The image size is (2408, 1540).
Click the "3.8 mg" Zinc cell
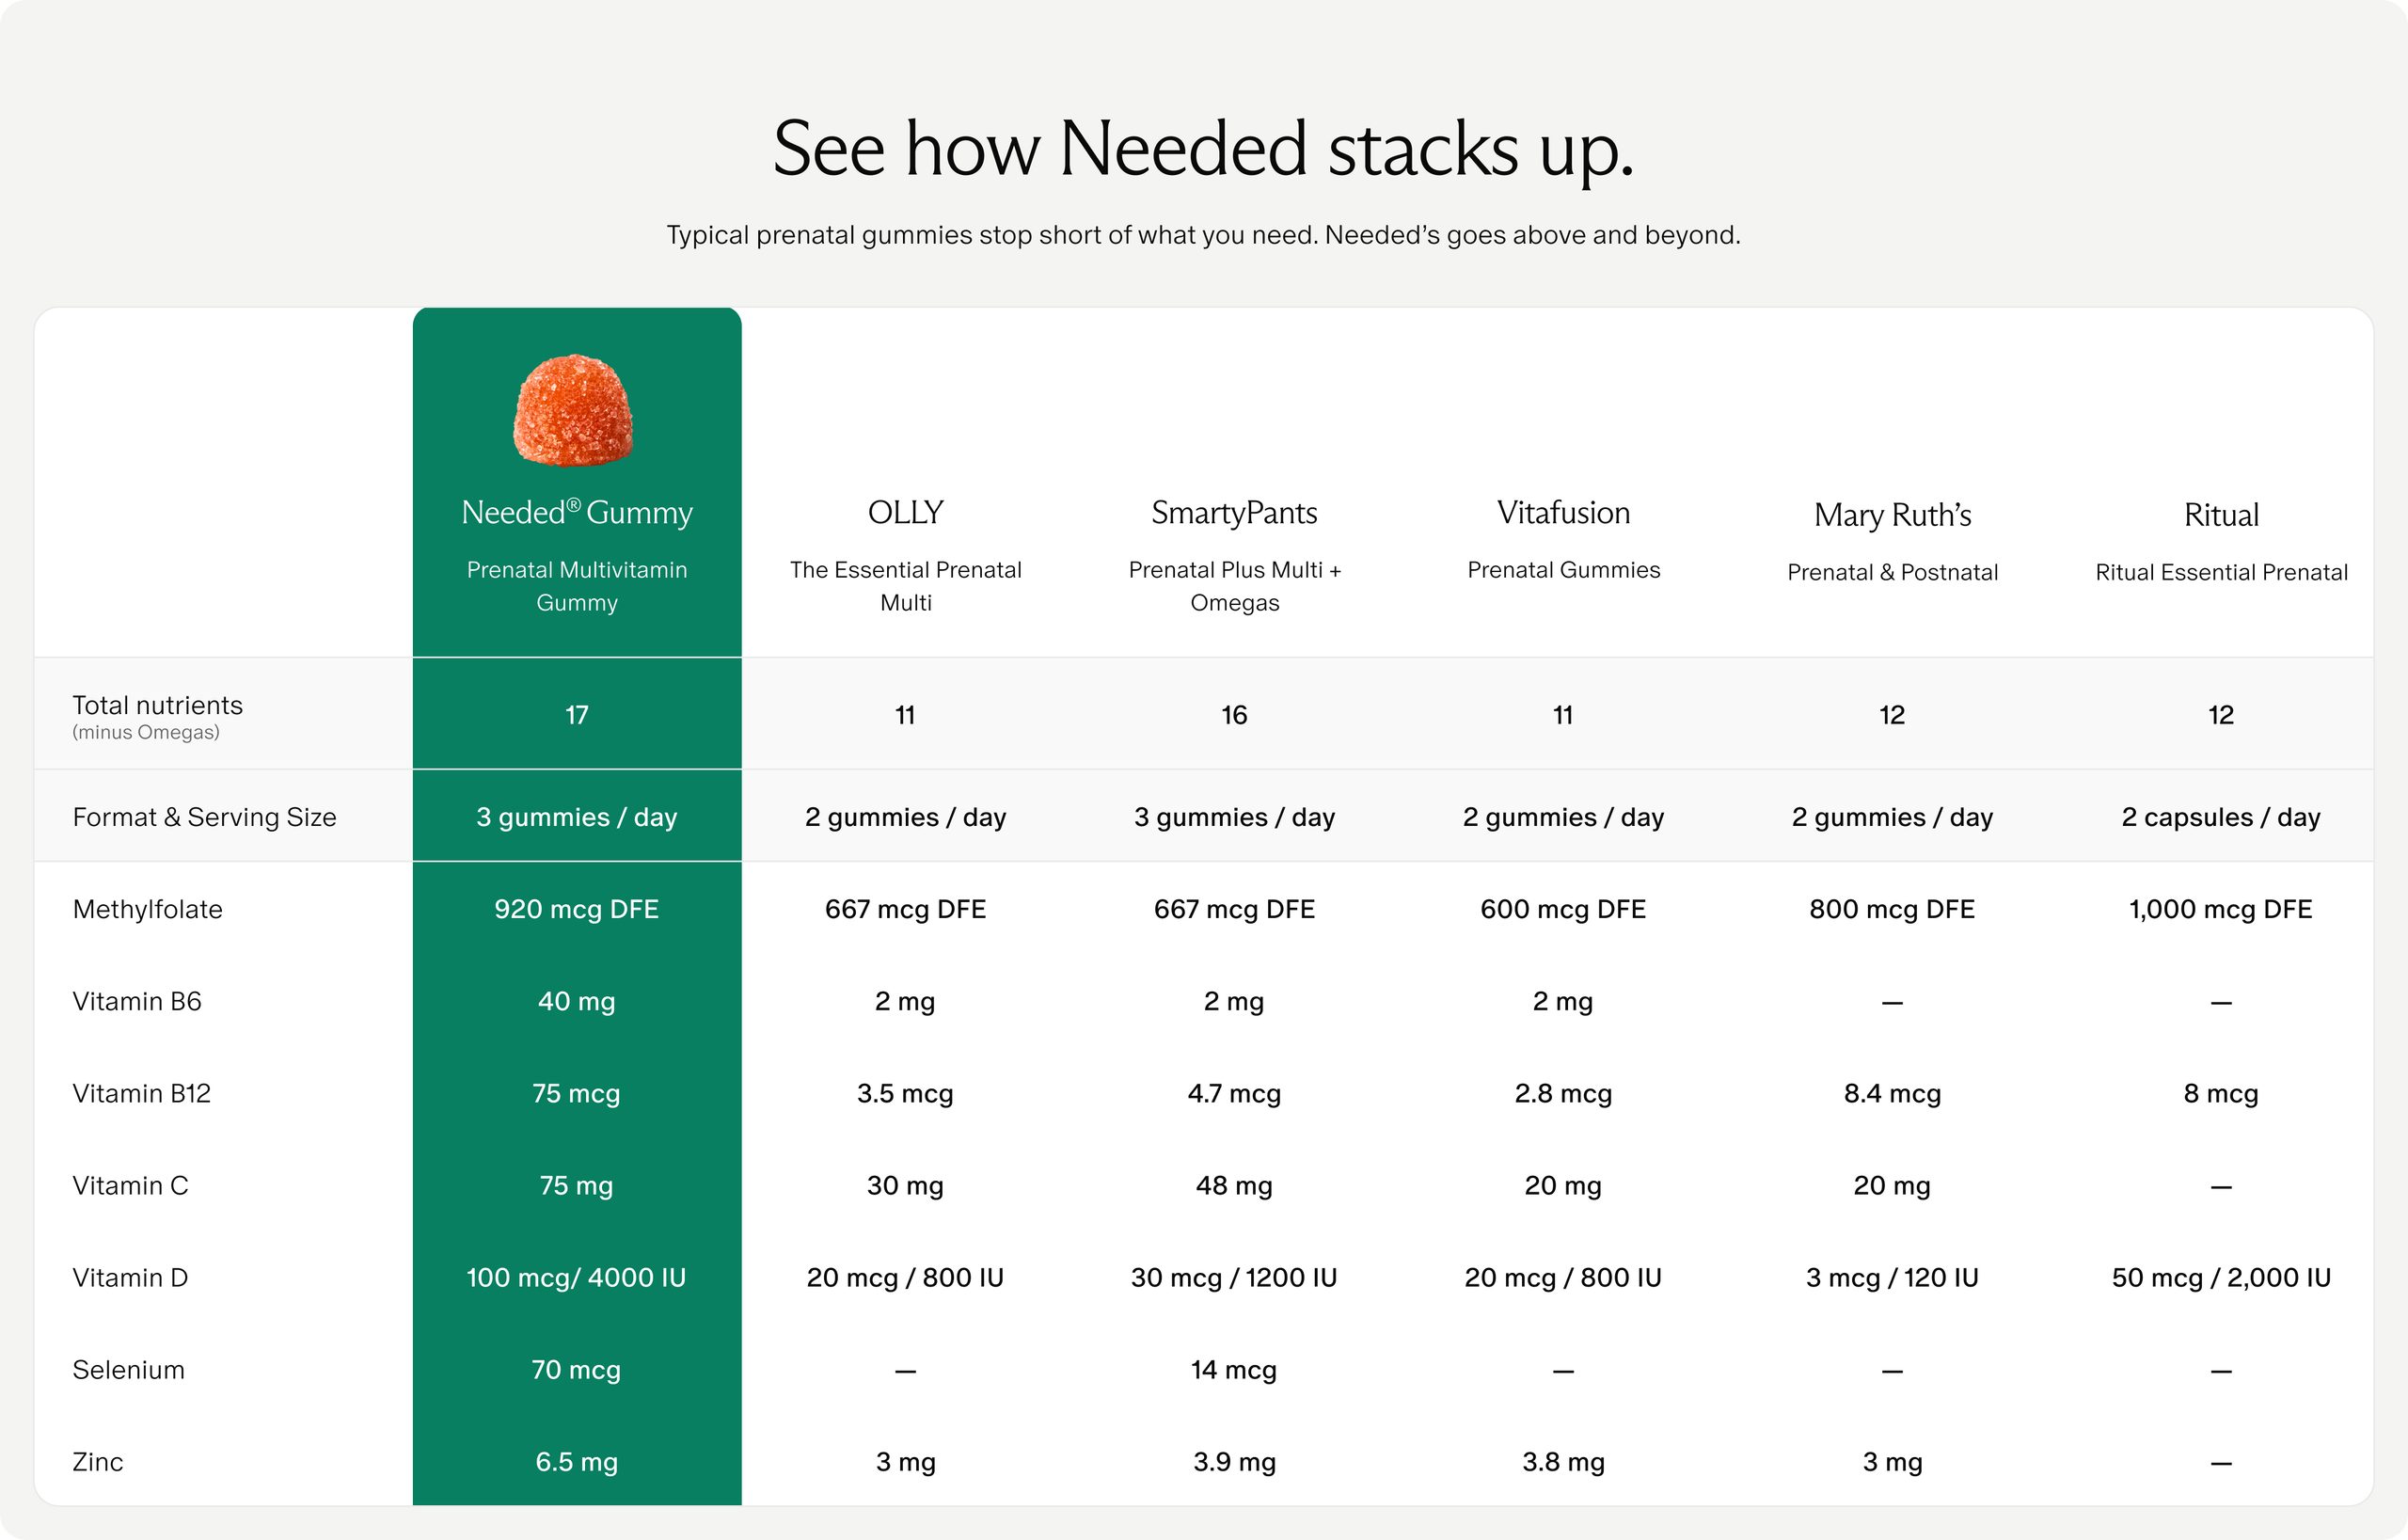point(1563,1461)
